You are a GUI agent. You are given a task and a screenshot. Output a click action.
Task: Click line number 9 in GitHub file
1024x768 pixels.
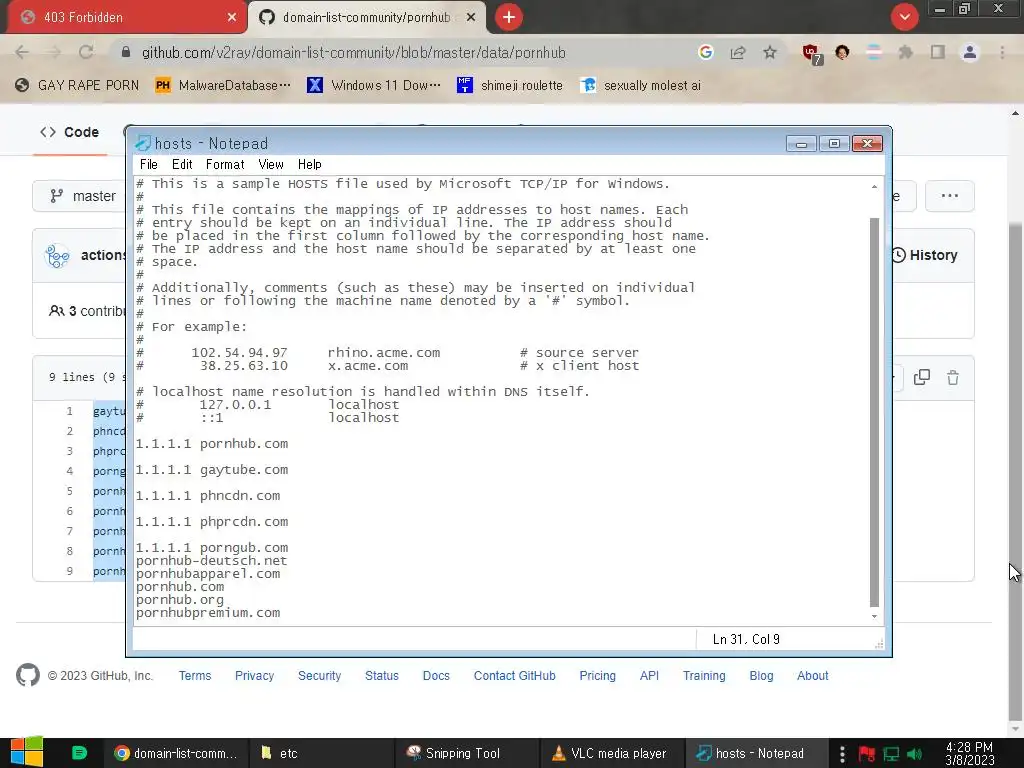click(x=69, y=571)
